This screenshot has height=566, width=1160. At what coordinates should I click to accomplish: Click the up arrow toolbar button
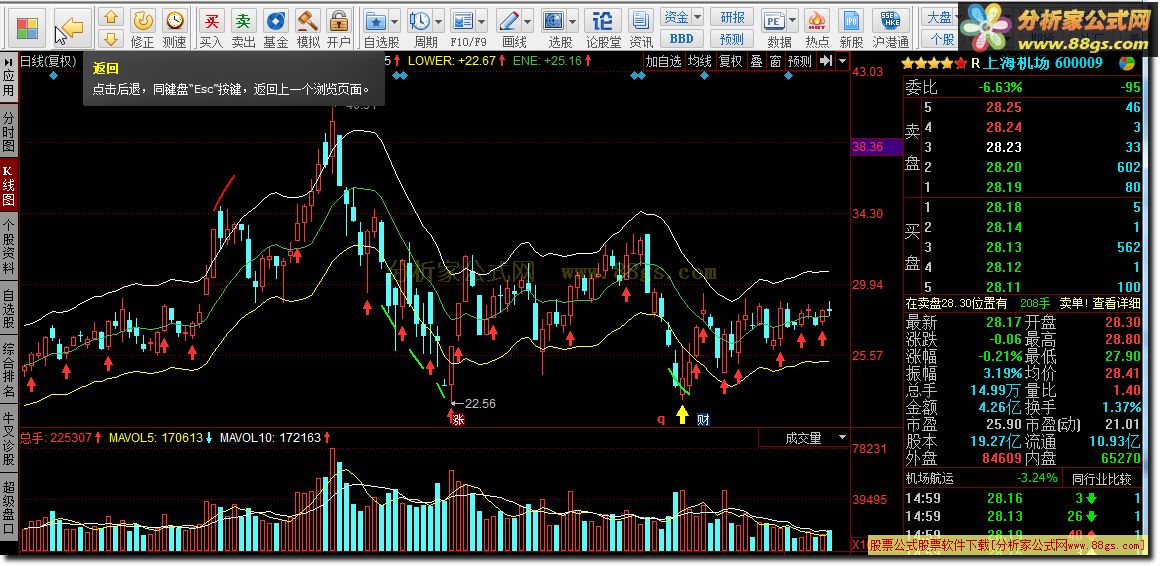coord(110,16)
